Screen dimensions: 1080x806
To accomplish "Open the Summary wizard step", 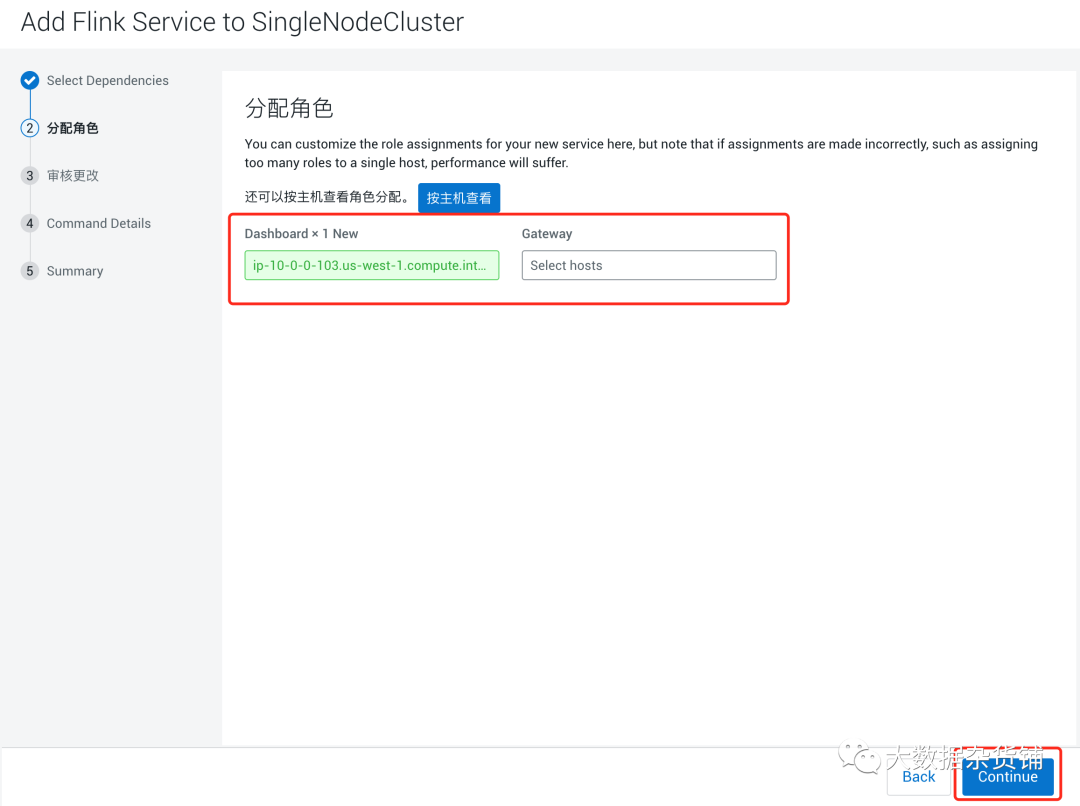I will coord(75,271).
